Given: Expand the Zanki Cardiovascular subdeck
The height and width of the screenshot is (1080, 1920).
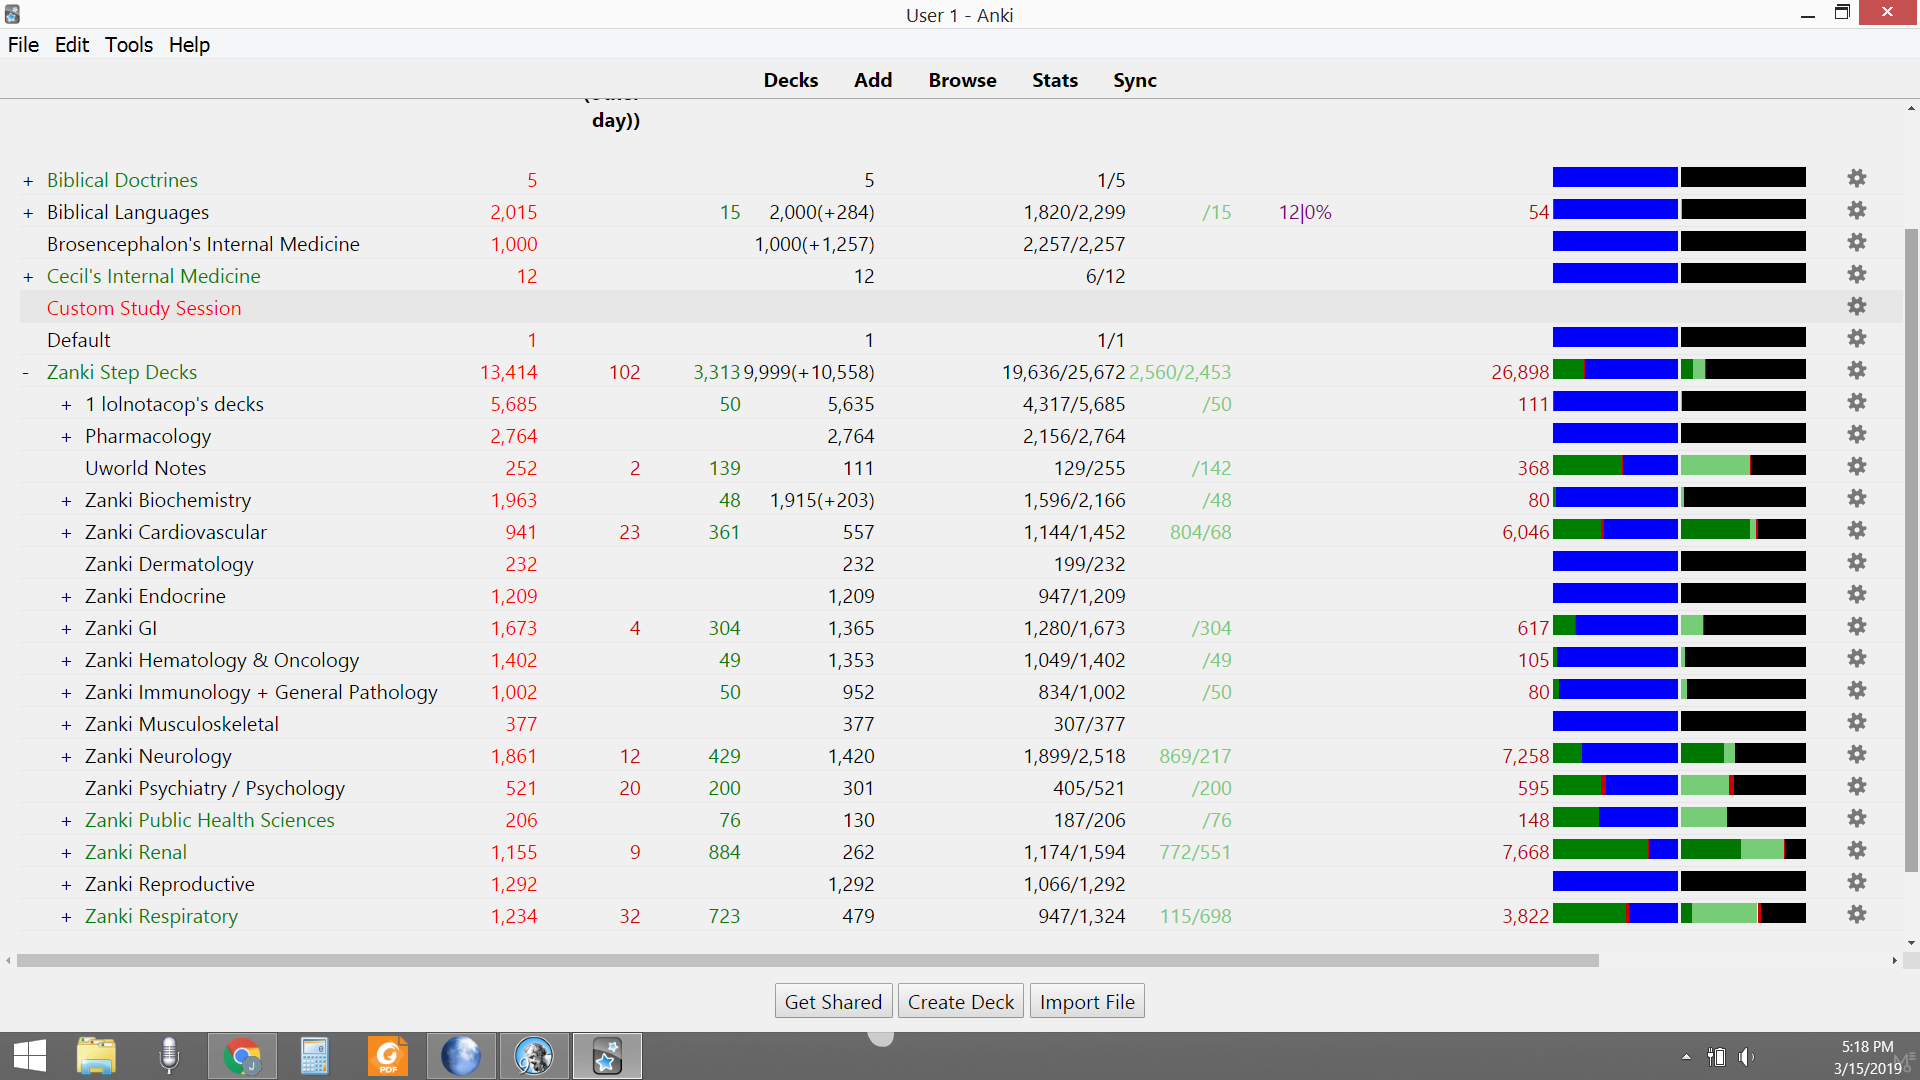Looking at the screenshot, I should click(x=66, y=533).
